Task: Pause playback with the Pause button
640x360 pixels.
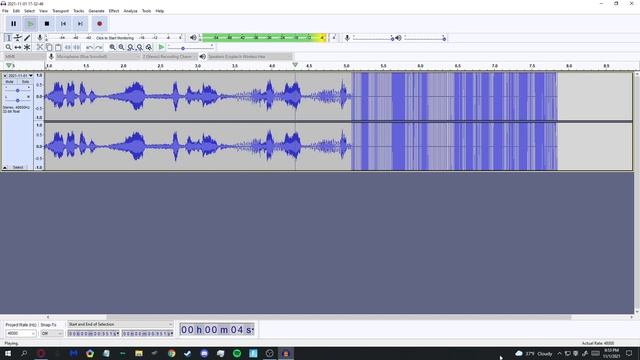Action: [13, 24]
